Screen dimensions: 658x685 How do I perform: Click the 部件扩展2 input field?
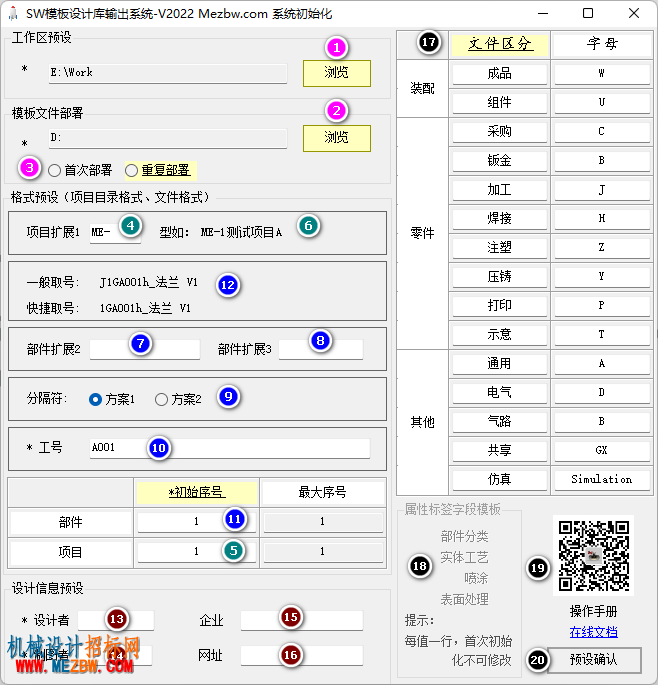click(145, 349)
